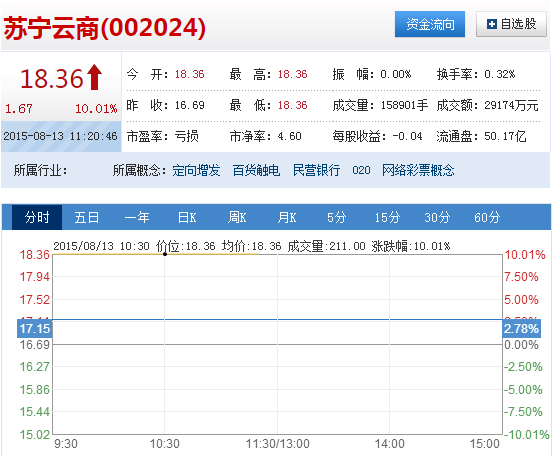The height and width of the screenshot is (456, 552).
Task: Switch to the 五日 chart tab
Action: pyautogui.click(x=87, y=217)
